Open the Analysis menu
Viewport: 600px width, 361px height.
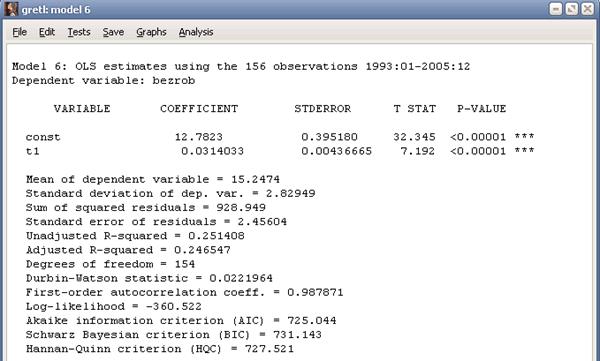[196, 32]
